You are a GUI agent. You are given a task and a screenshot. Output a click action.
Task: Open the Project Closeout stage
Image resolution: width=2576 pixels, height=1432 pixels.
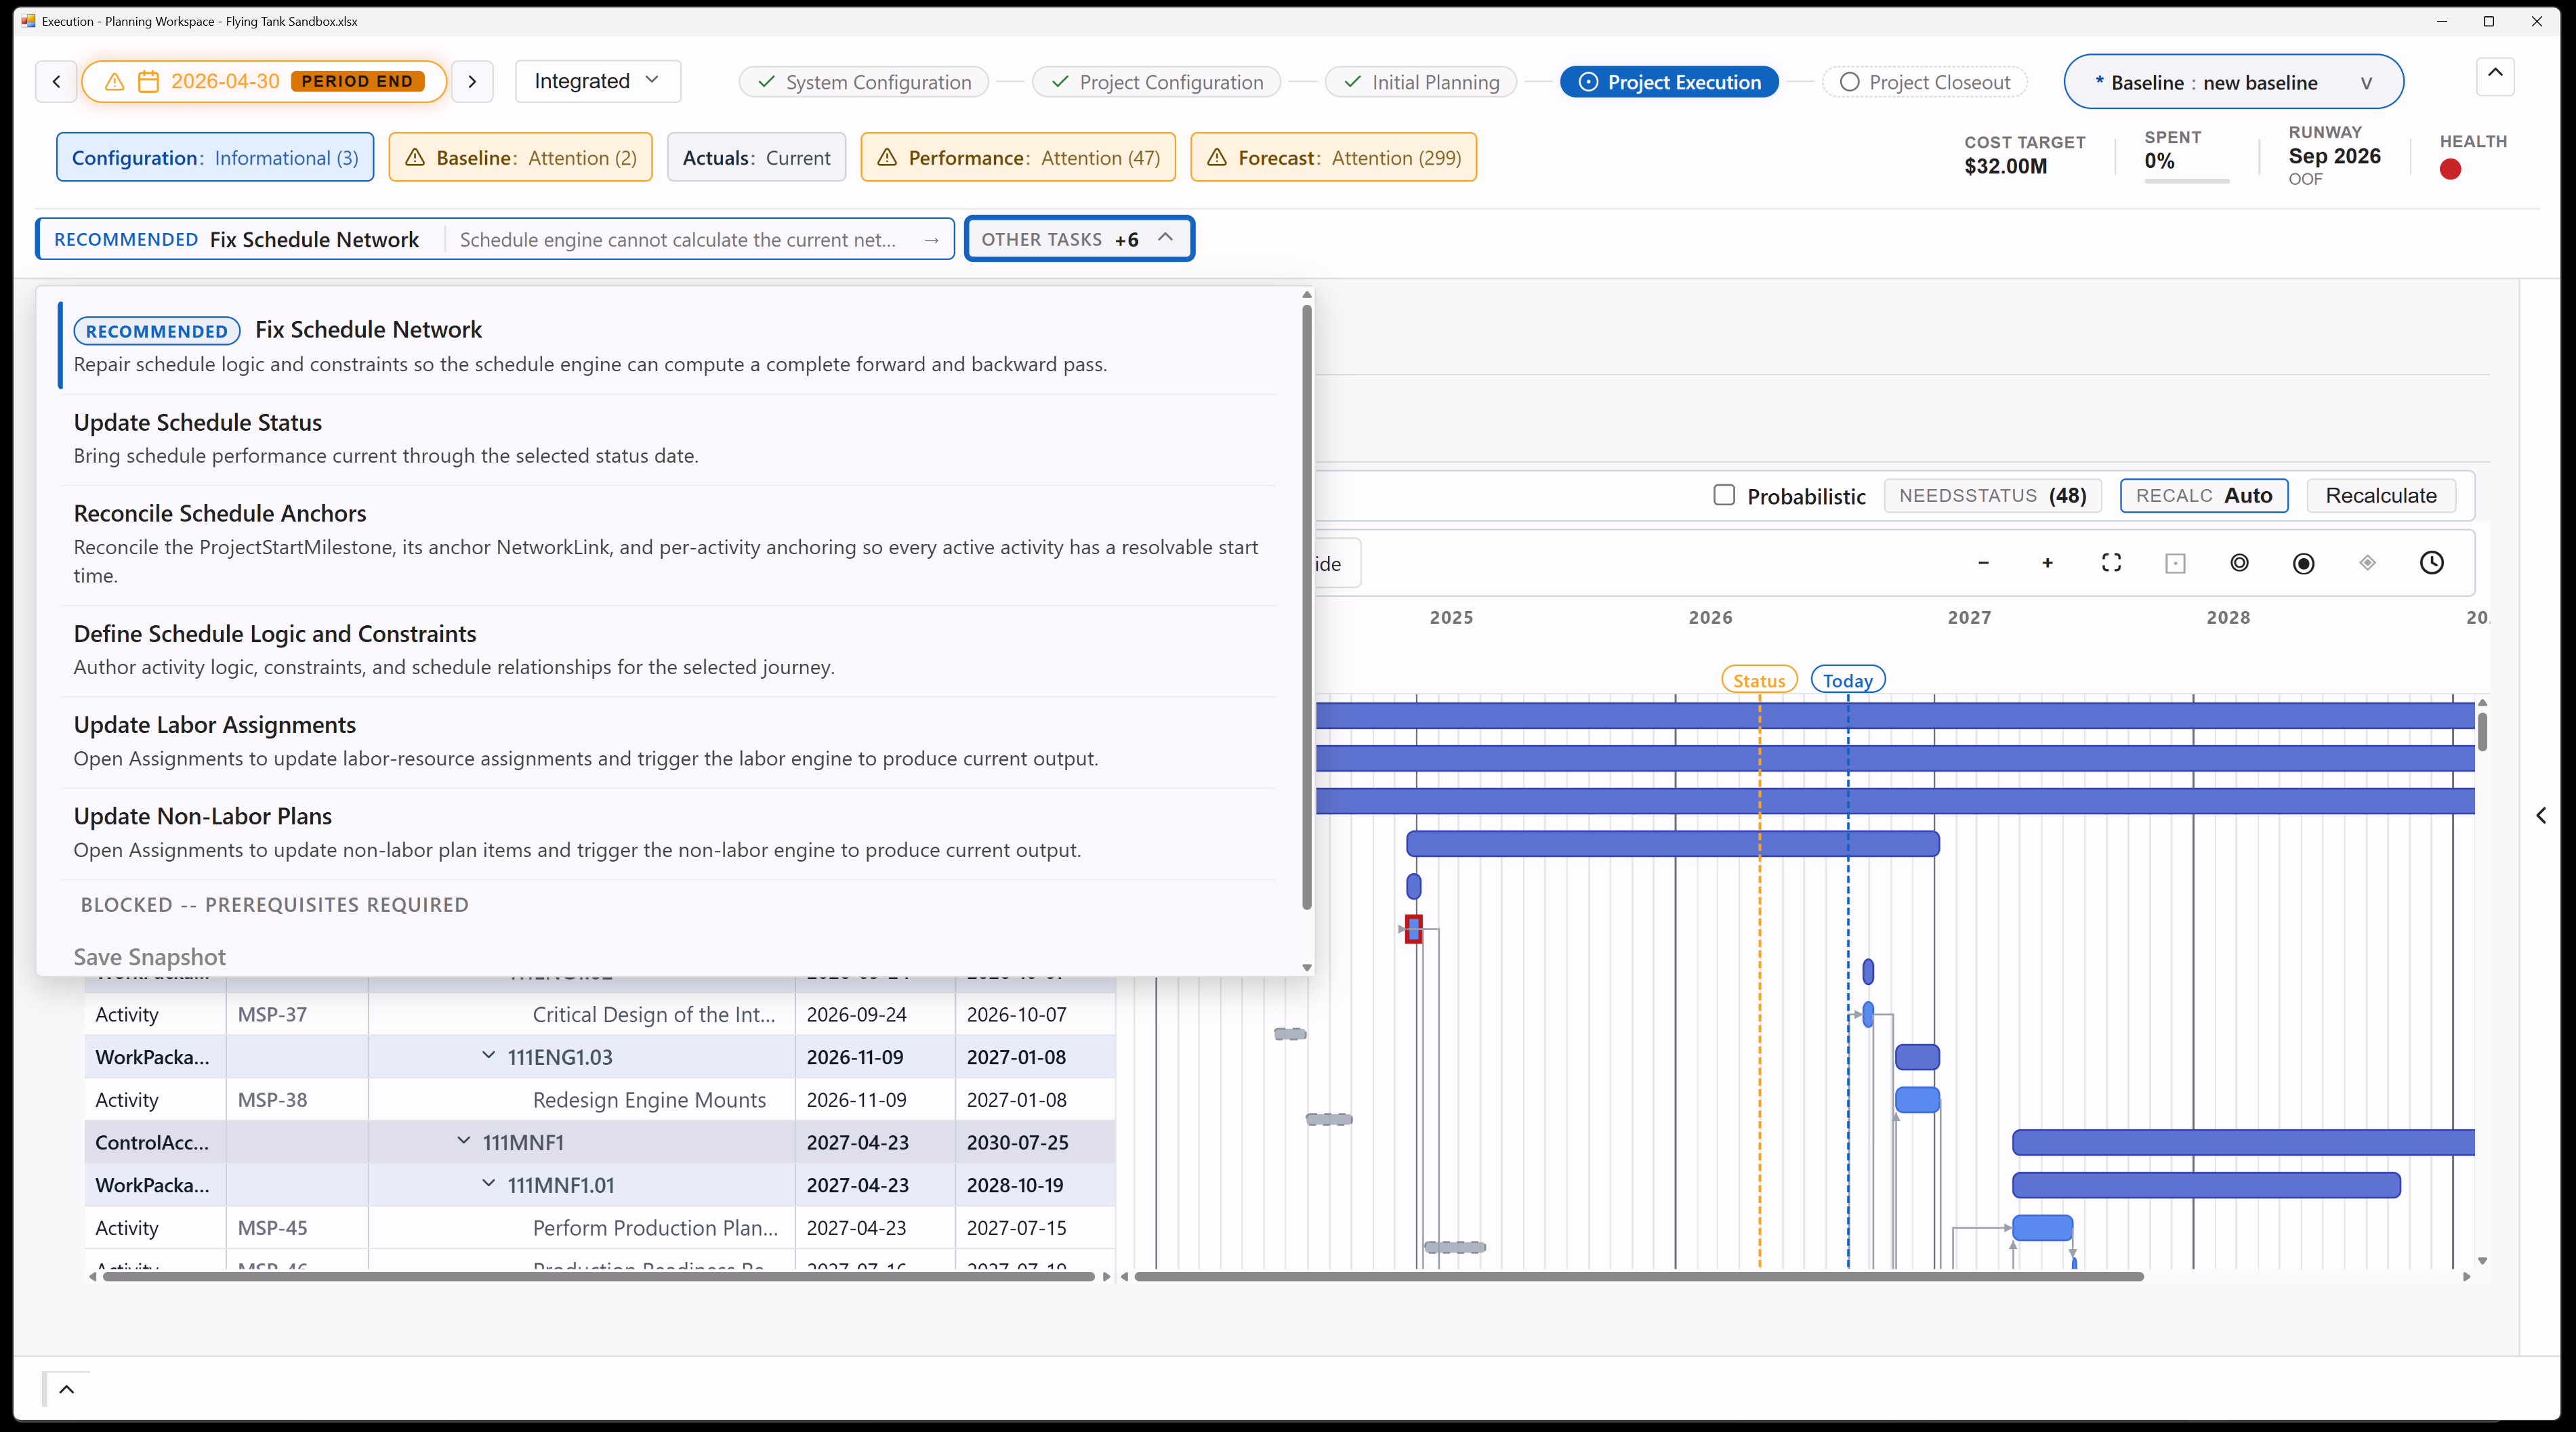click(x=1925, y=82)
